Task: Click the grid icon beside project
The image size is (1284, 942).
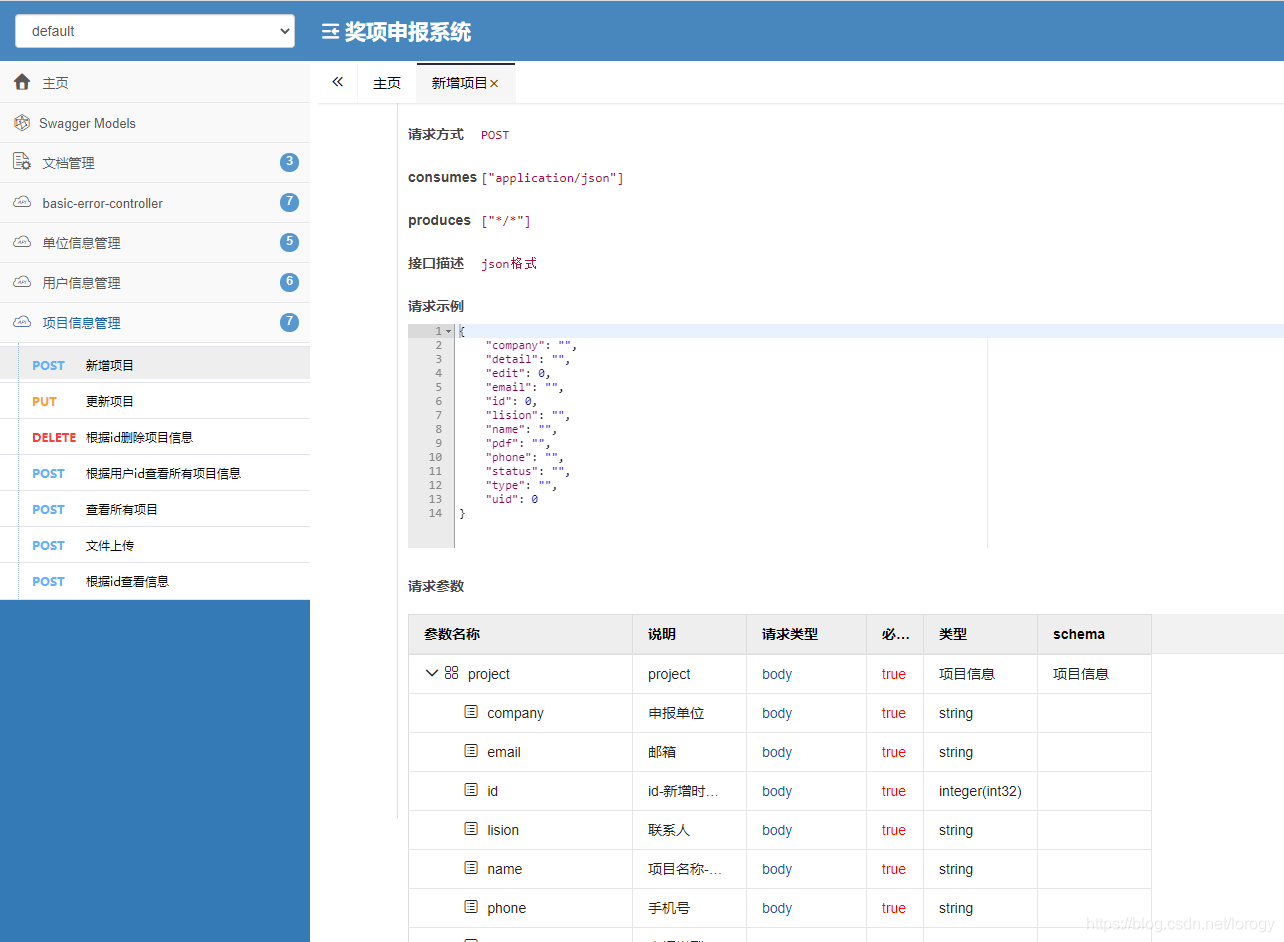Action: click(452, 673)
